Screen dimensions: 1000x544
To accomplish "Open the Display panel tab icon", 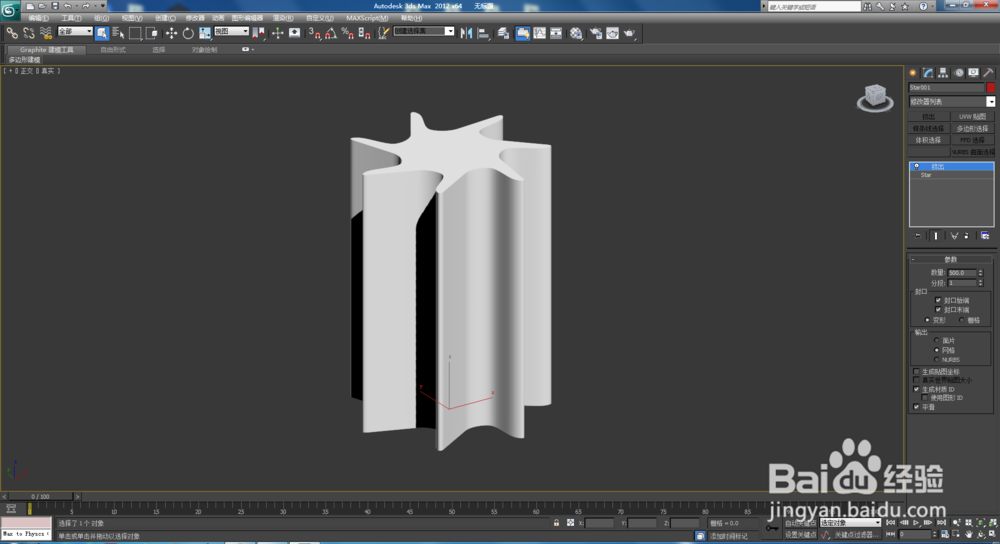I will pyautogui.click(x=973, y=73).
